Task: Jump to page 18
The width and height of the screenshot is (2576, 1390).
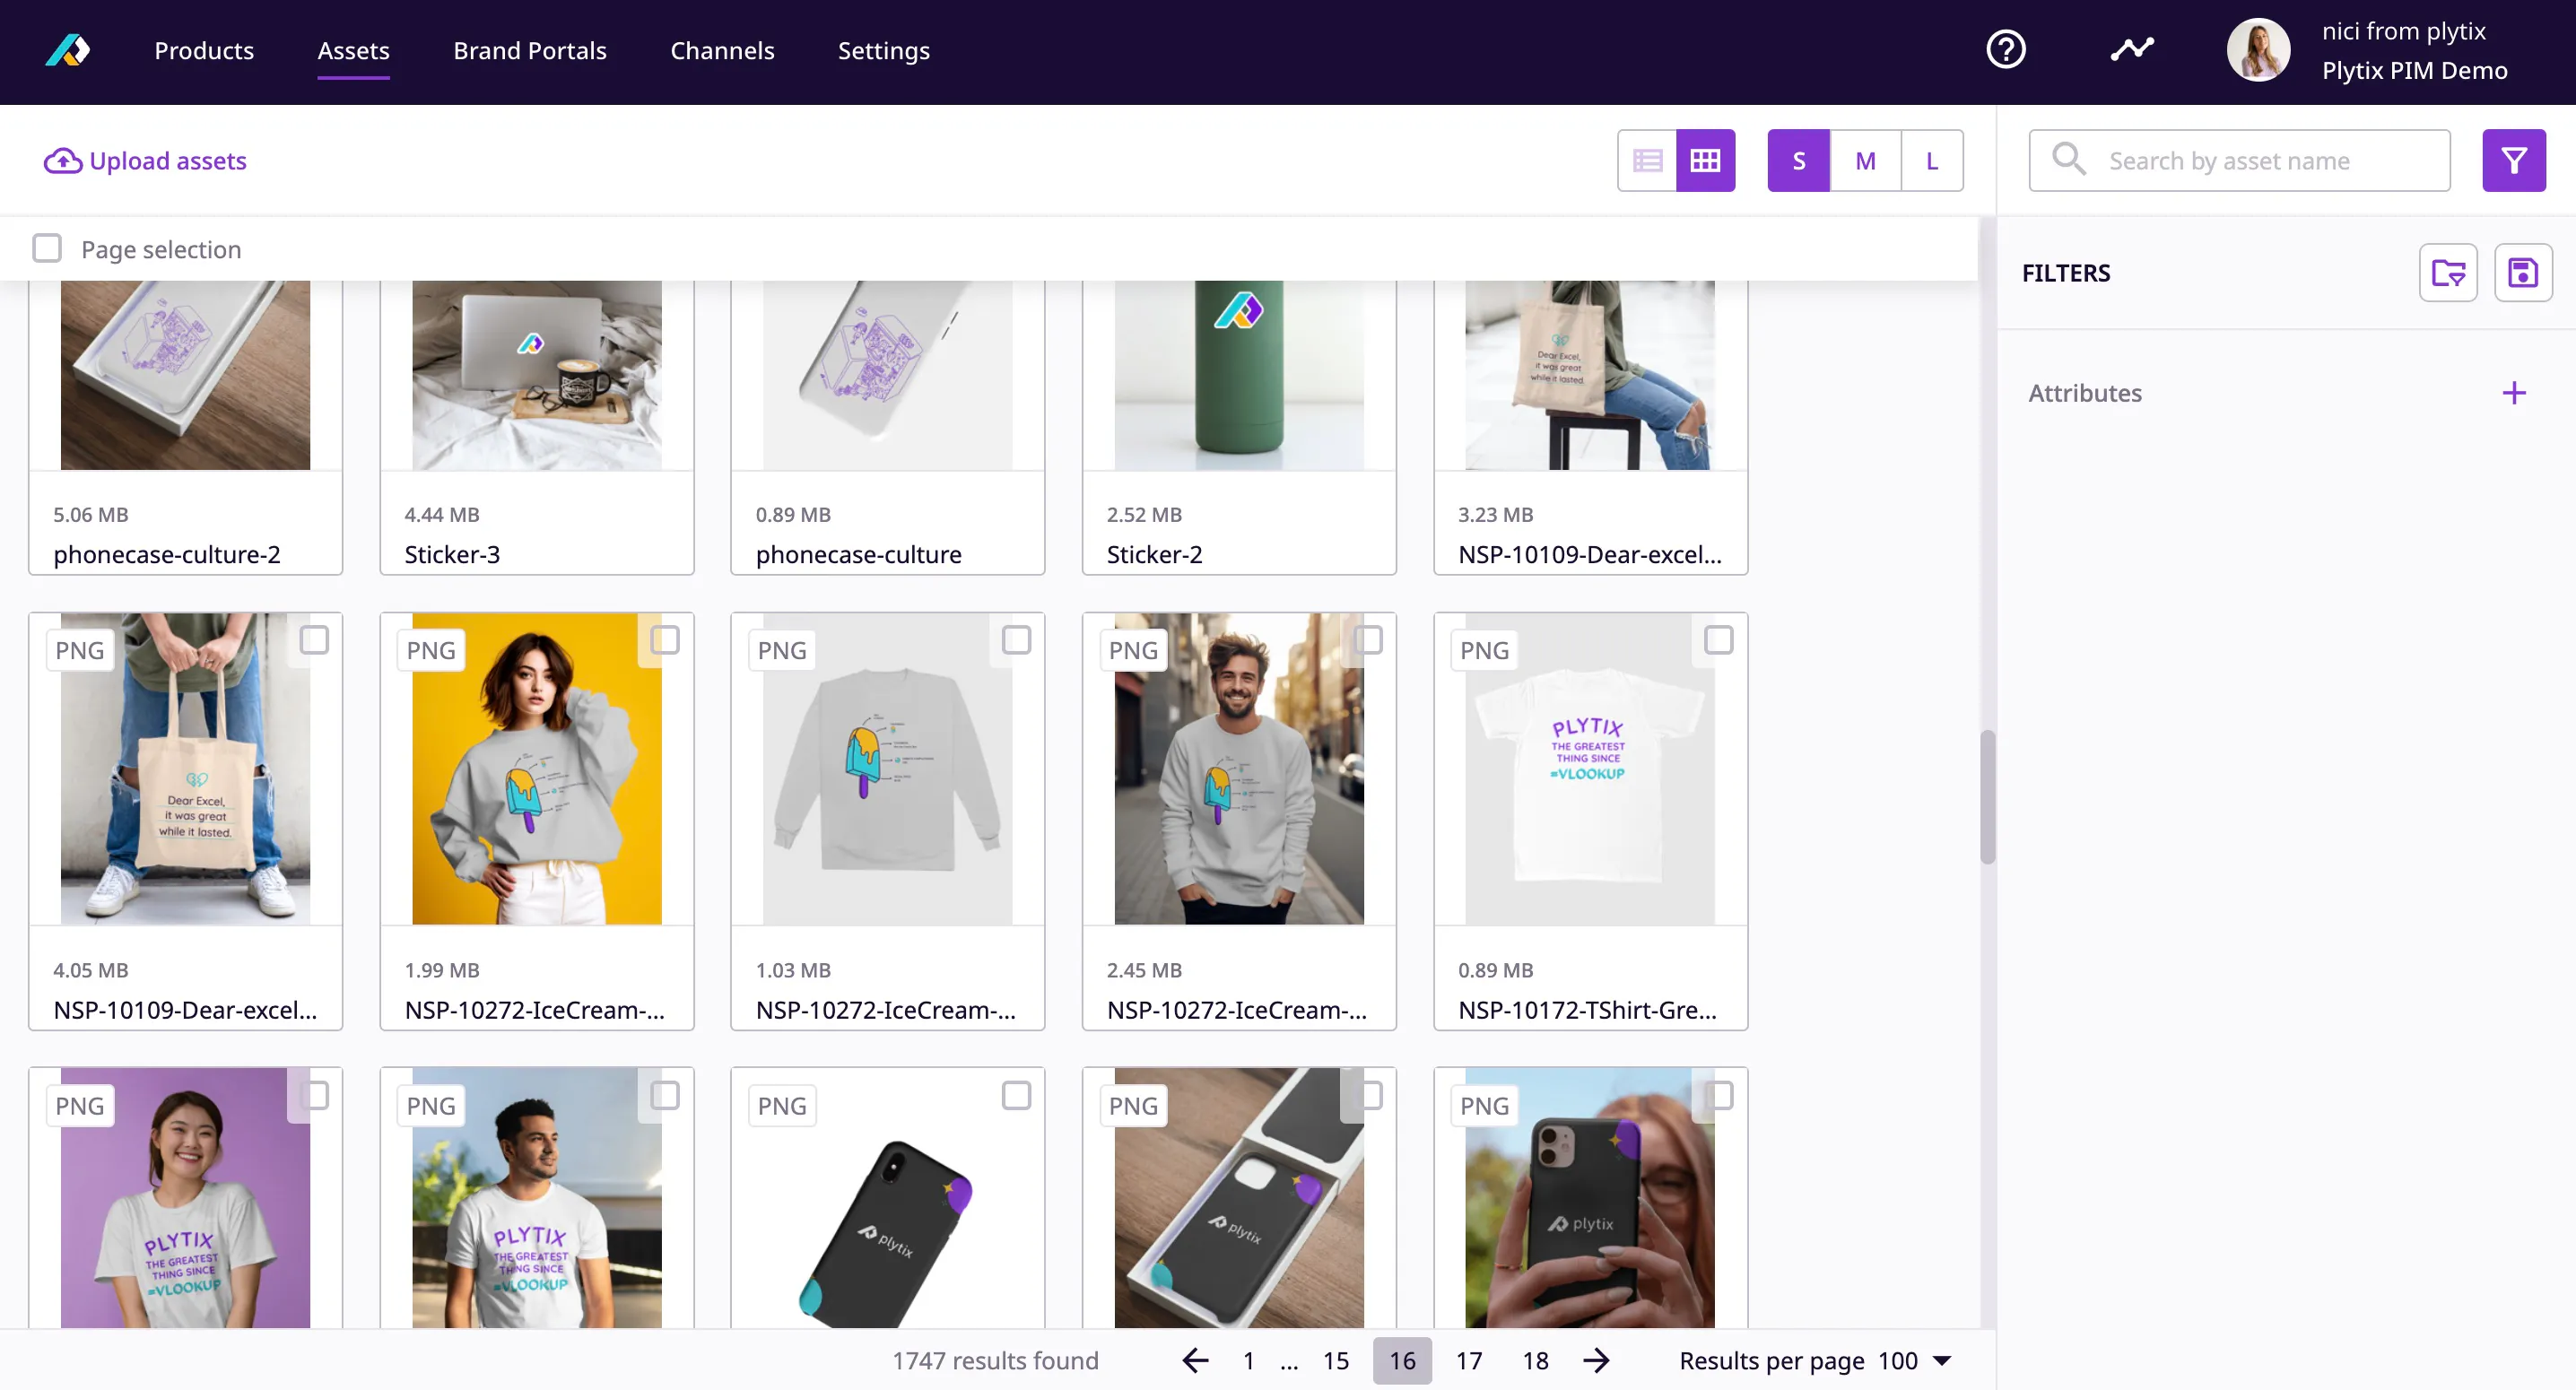Action: [1535, 1360]
